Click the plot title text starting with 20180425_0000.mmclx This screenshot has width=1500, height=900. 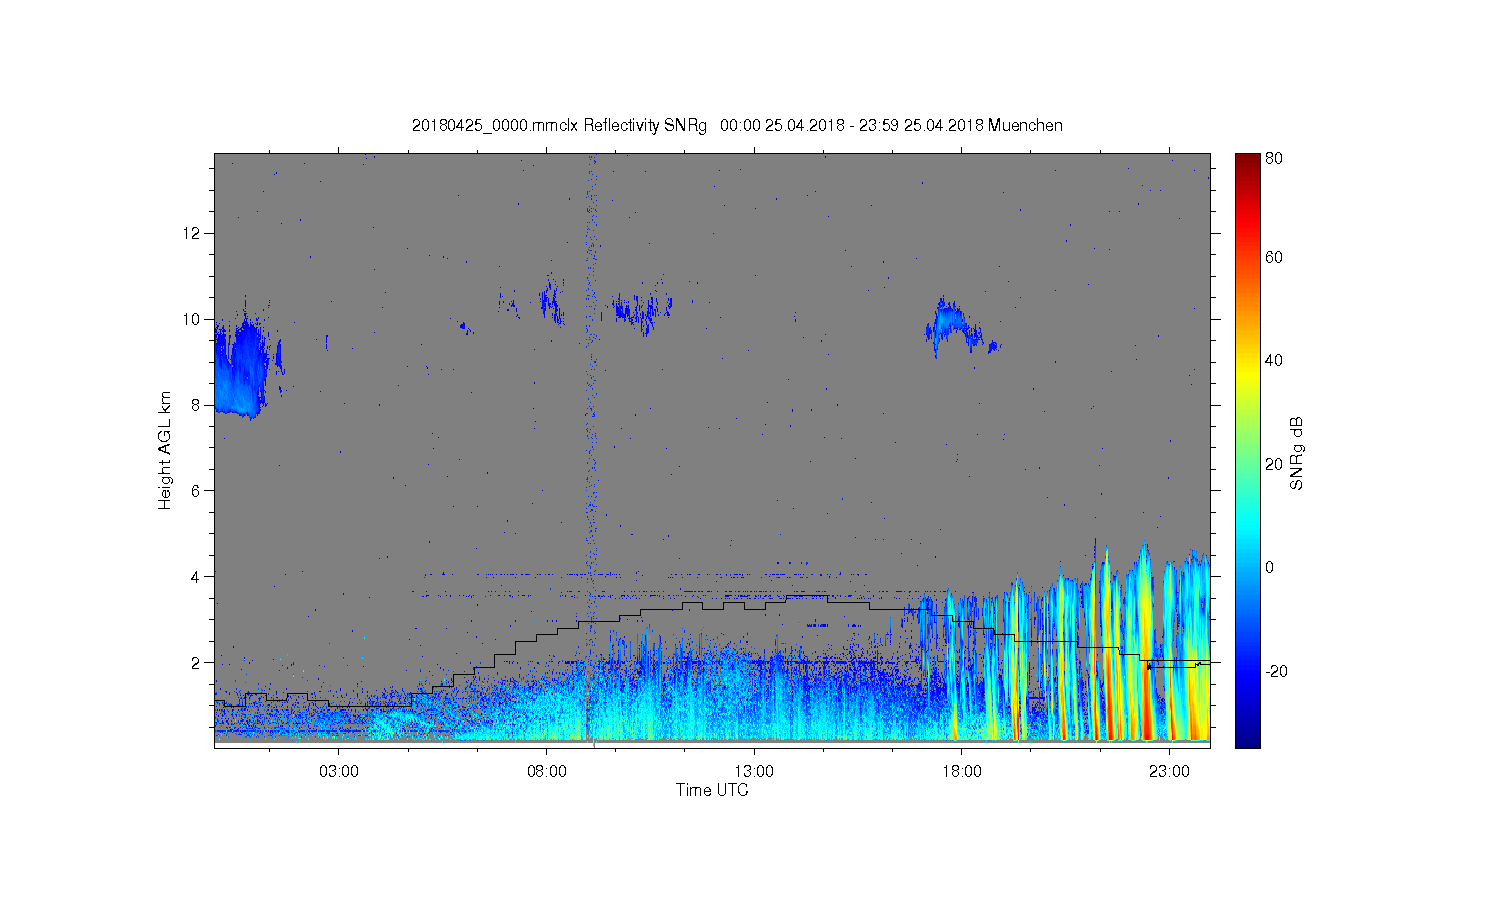[x=737, y=126]
